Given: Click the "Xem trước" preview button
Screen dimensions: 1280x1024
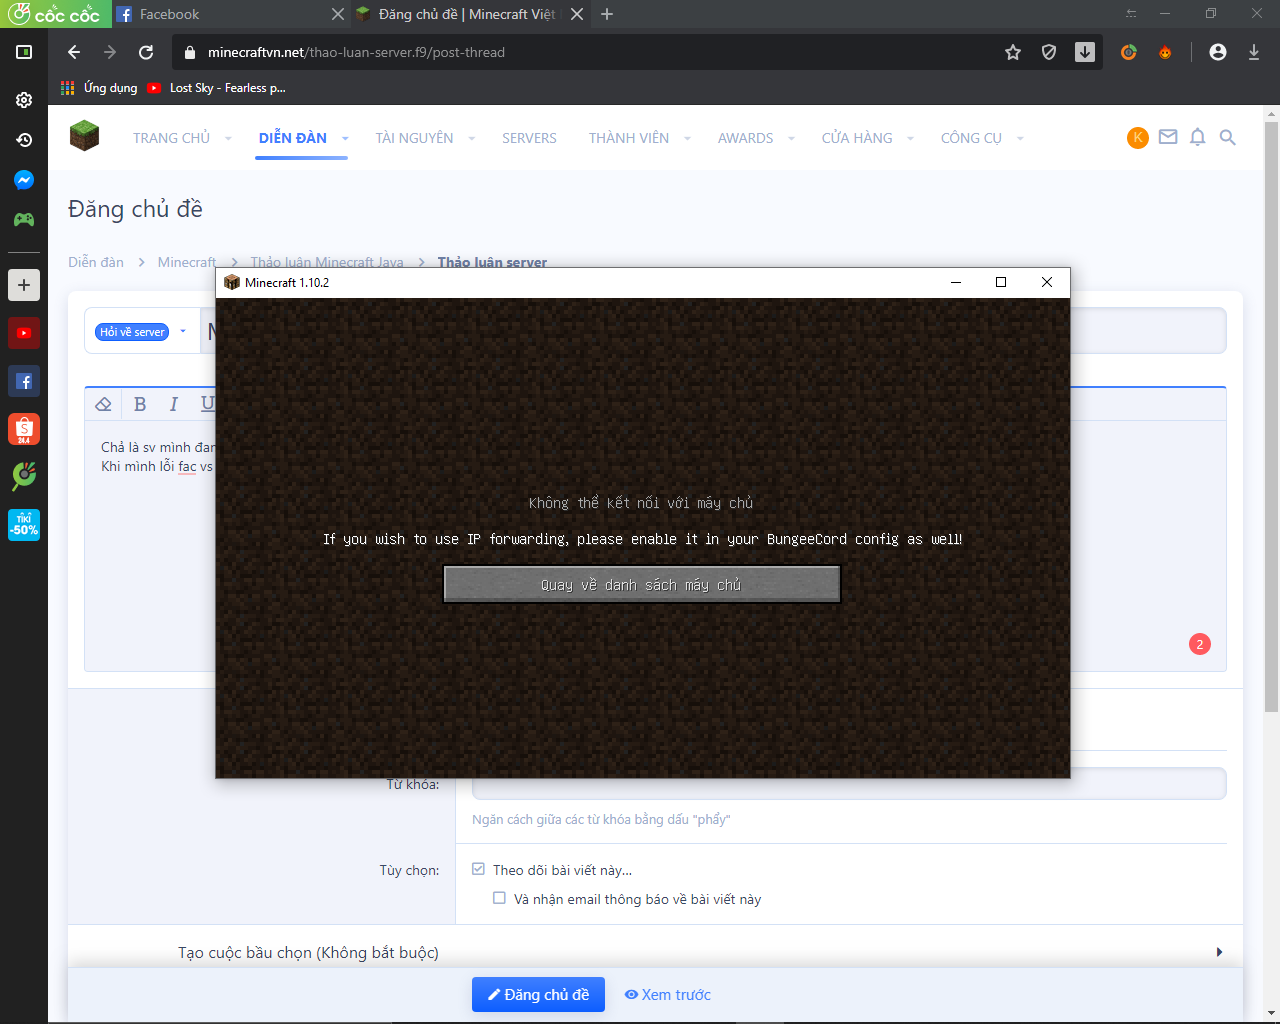Looking at the screenshot, I should [668, 994].
